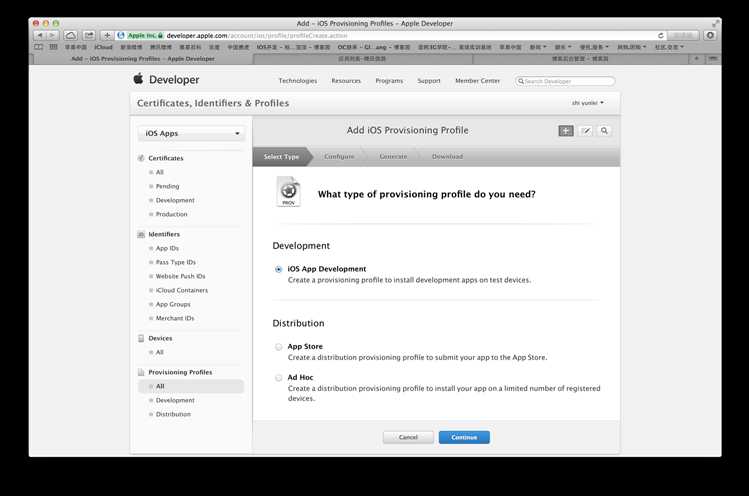Click the Identifiers section icon

pos(141,234)
